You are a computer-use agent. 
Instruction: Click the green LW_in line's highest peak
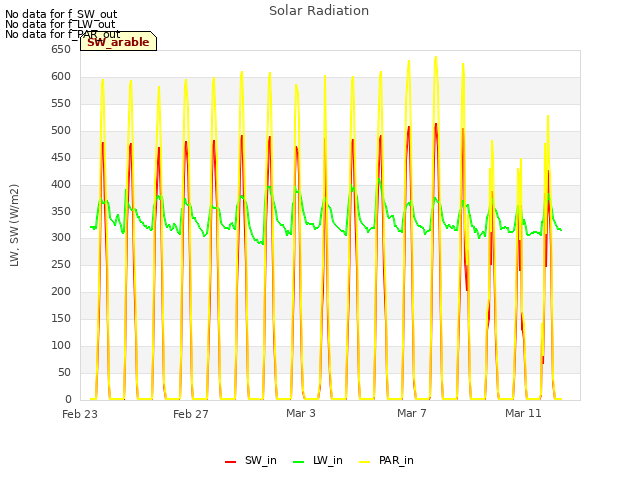click(379, 179)
